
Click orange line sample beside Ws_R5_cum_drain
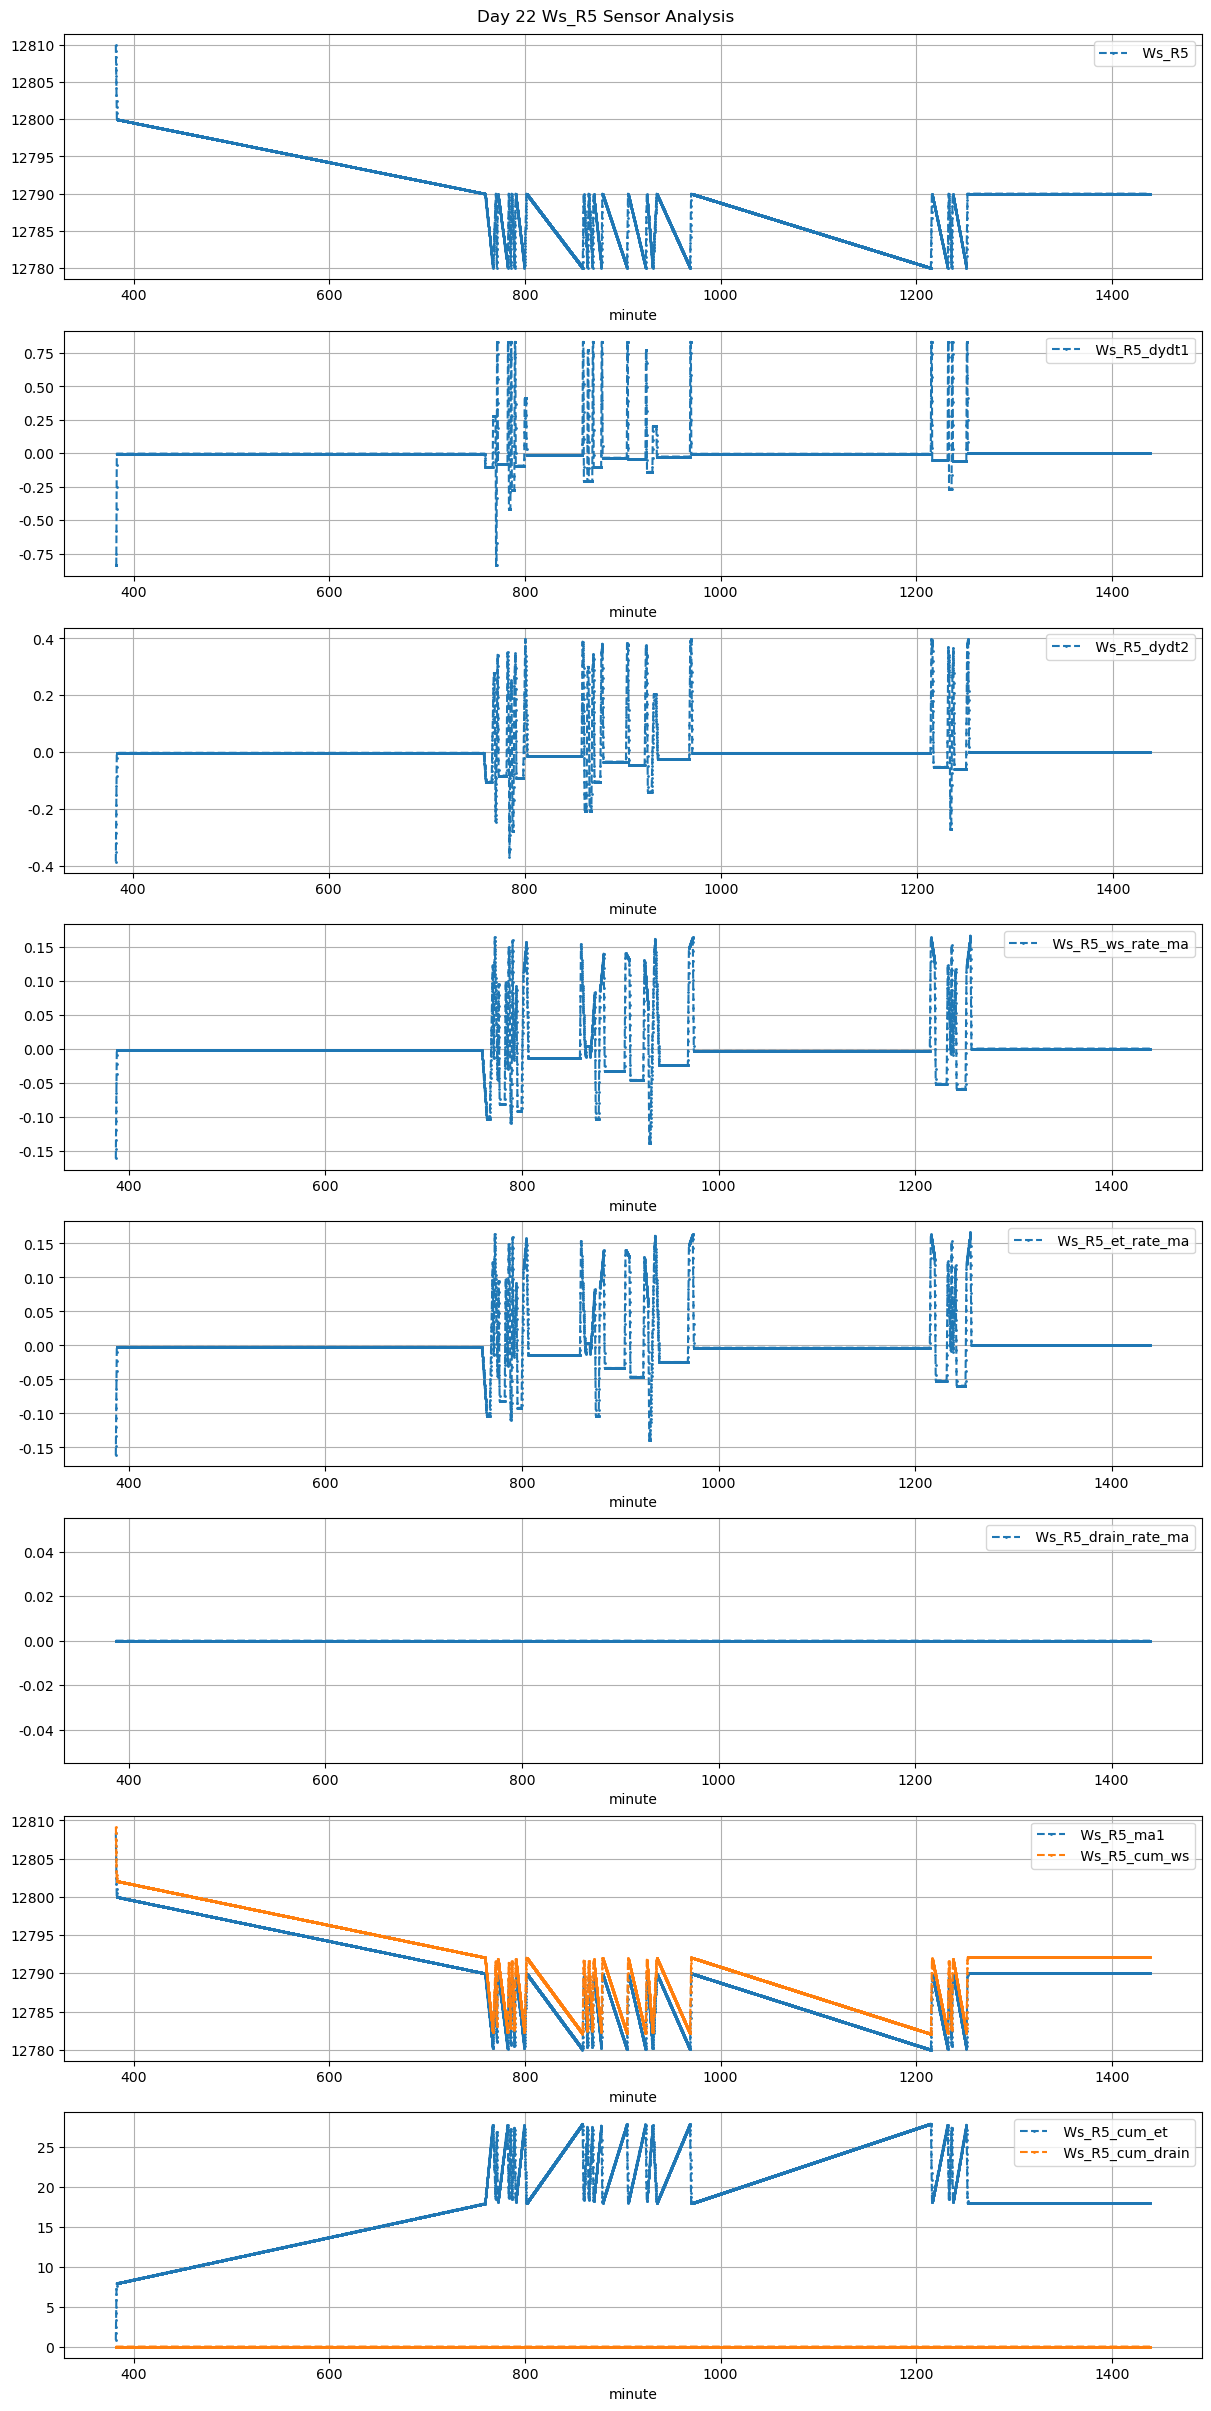tap(1036, 2153)
